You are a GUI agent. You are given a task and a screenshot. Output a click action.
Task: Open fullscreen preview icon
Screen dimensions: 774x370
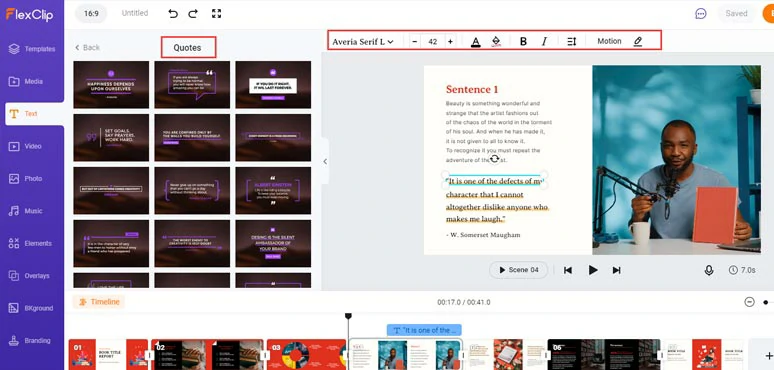point(216,14)
